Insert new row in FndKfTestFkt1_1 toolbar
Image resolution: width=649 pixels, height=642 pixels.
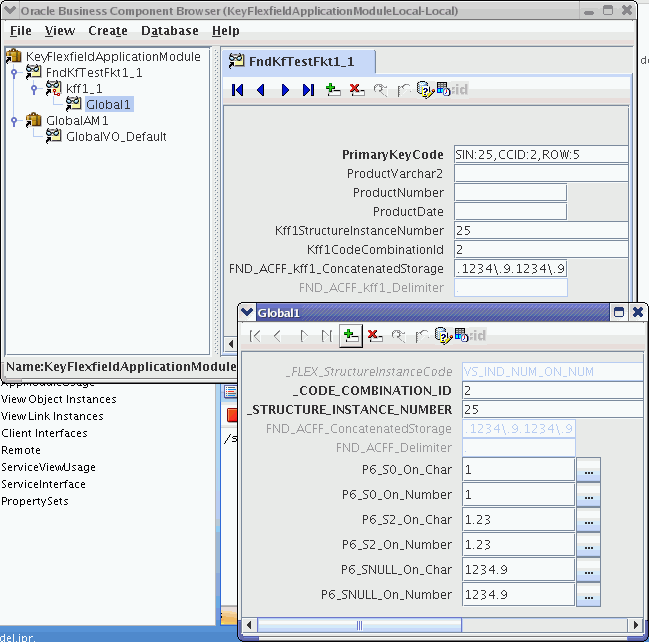[x=332, y=90]
